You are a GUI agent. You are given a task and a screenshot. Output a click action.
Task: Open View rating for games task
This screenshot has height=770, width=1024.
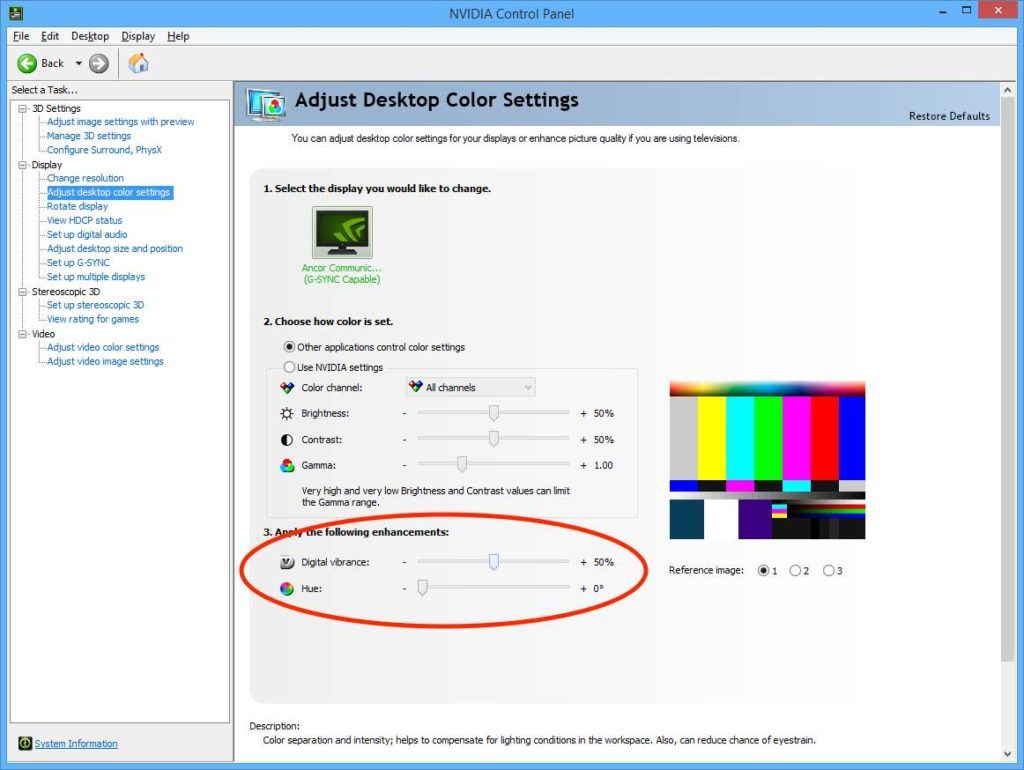(92, 319)
